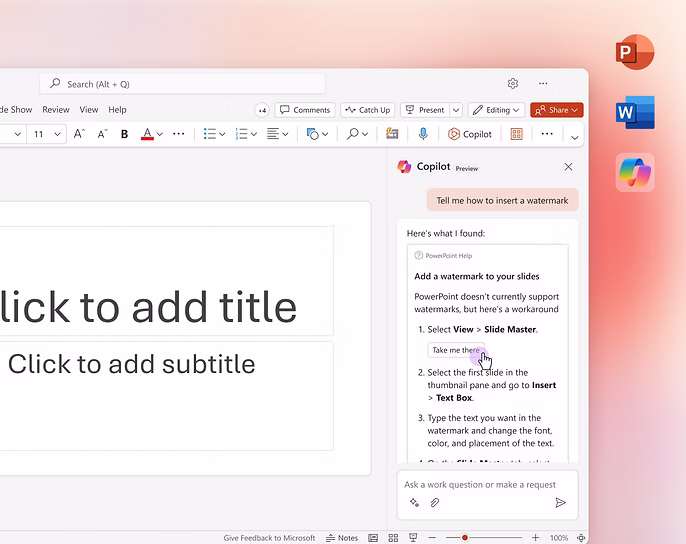Apply red font color

(147, 134)
